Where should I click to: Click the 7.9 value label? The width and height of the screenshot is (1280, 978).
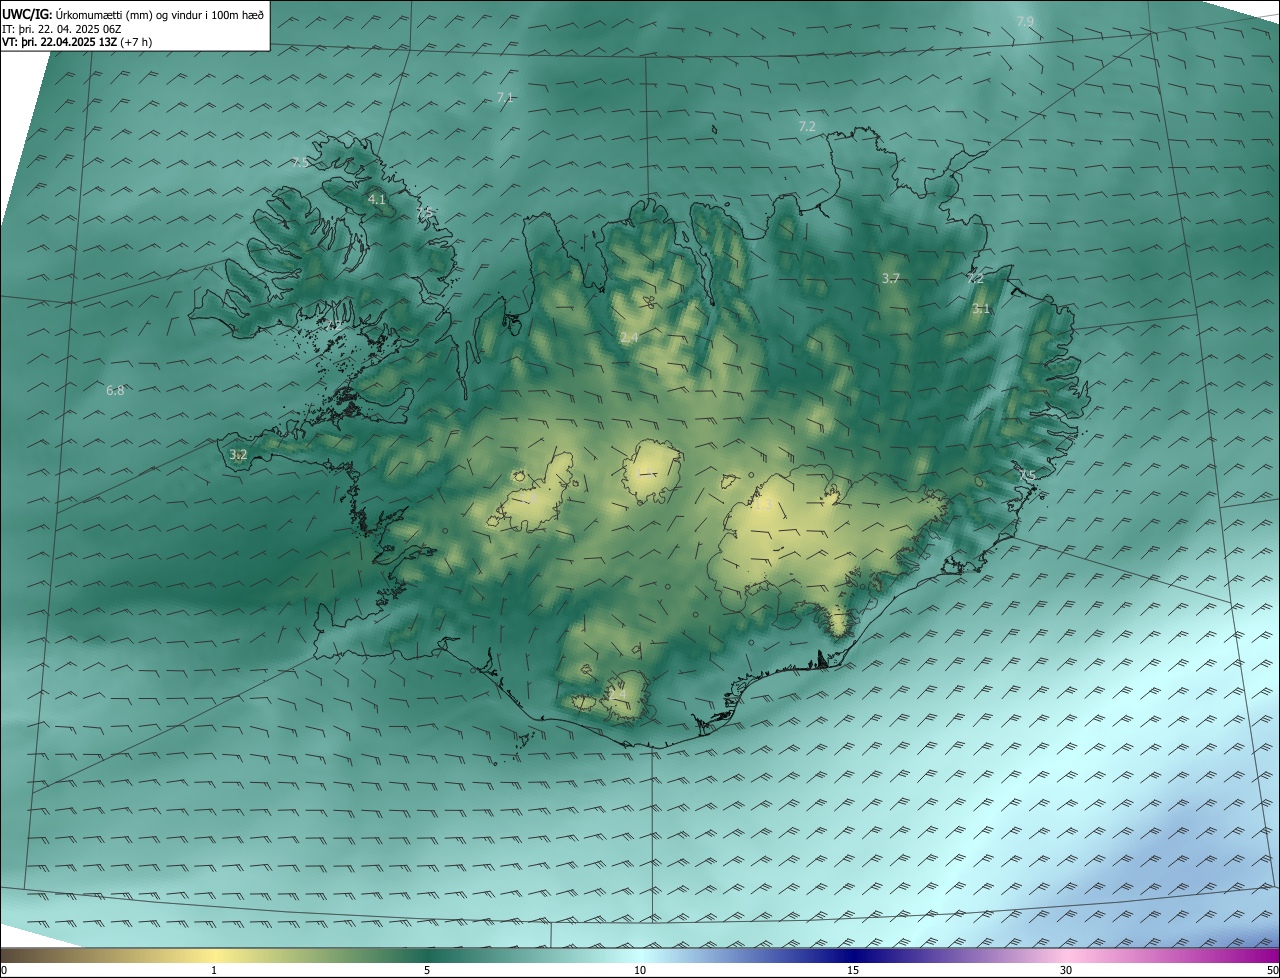(1025, 21)
